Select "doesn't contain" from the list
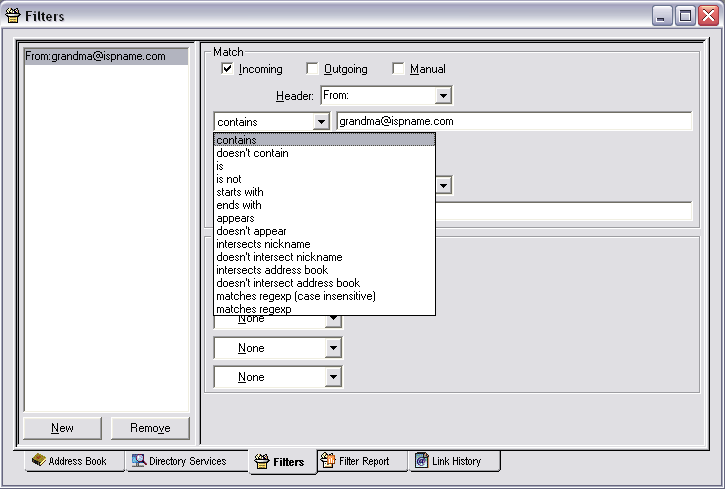Image resolution: width=725 pixels, height=489 pixels. click(252, 153)
